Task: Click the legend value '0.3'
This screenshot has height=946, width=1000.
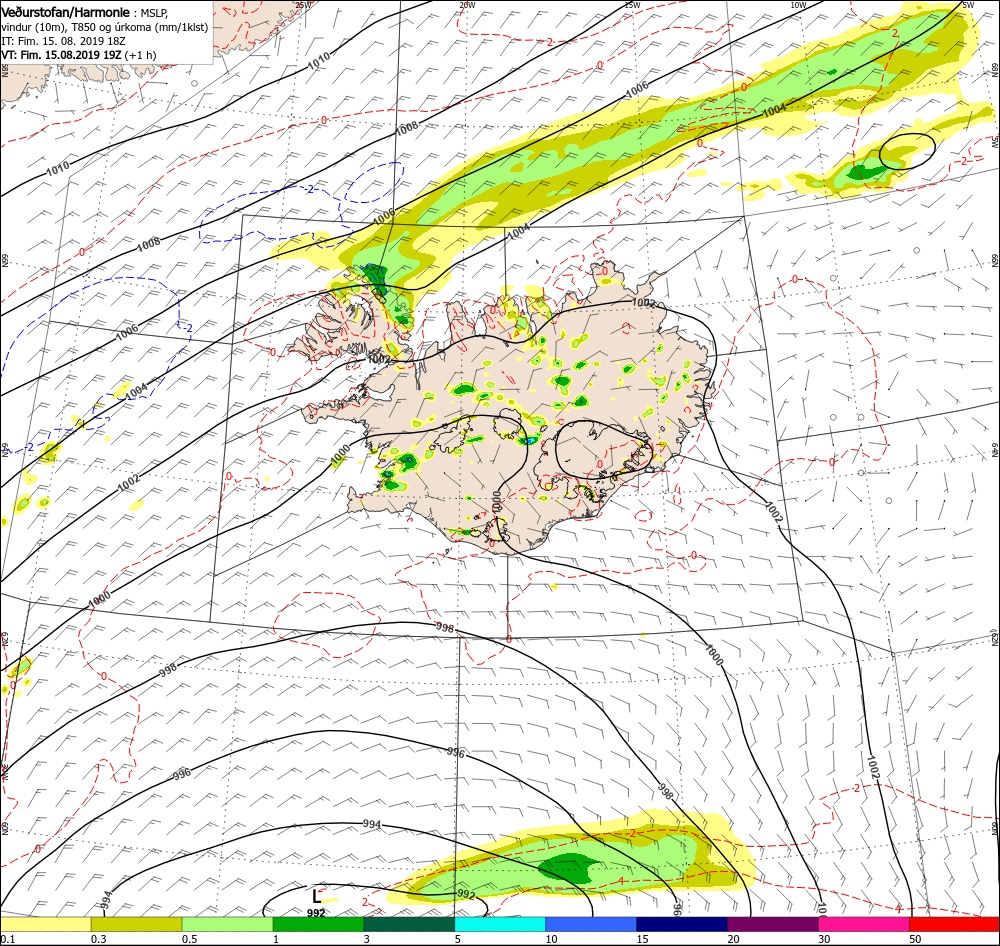Action: [x=99, y=939]
